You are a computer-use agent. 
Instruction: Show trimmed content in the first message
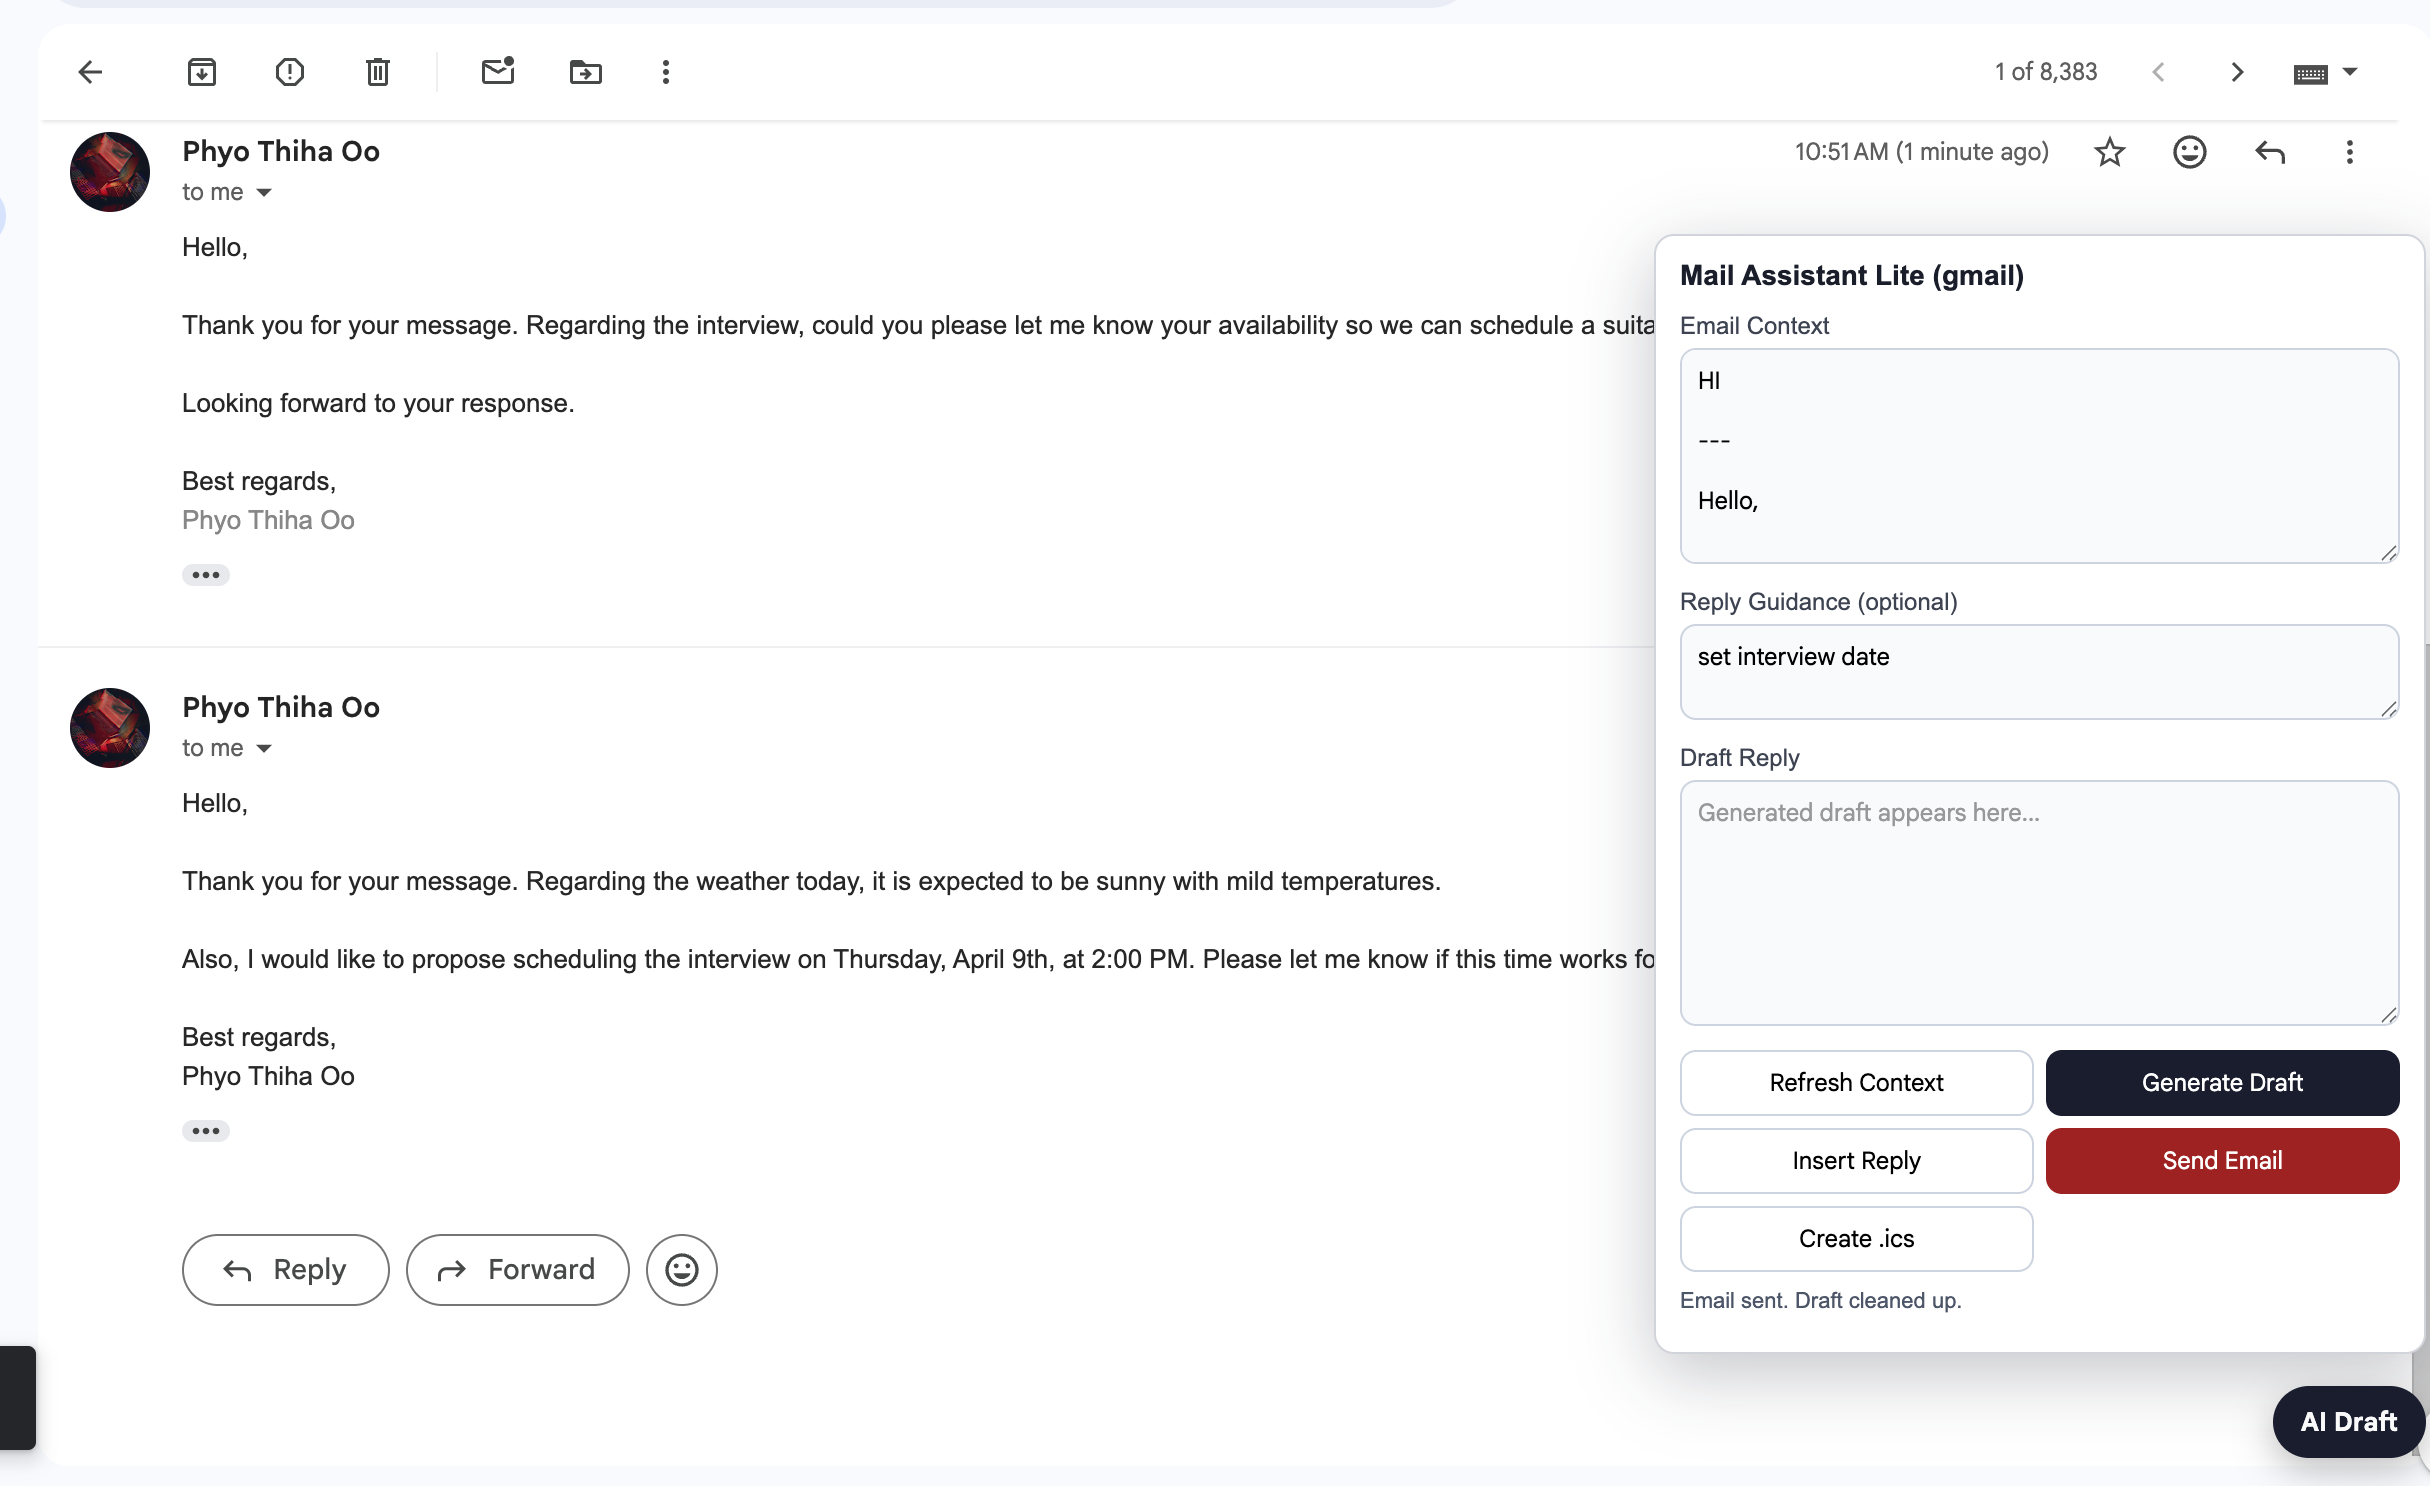(206, 575)
